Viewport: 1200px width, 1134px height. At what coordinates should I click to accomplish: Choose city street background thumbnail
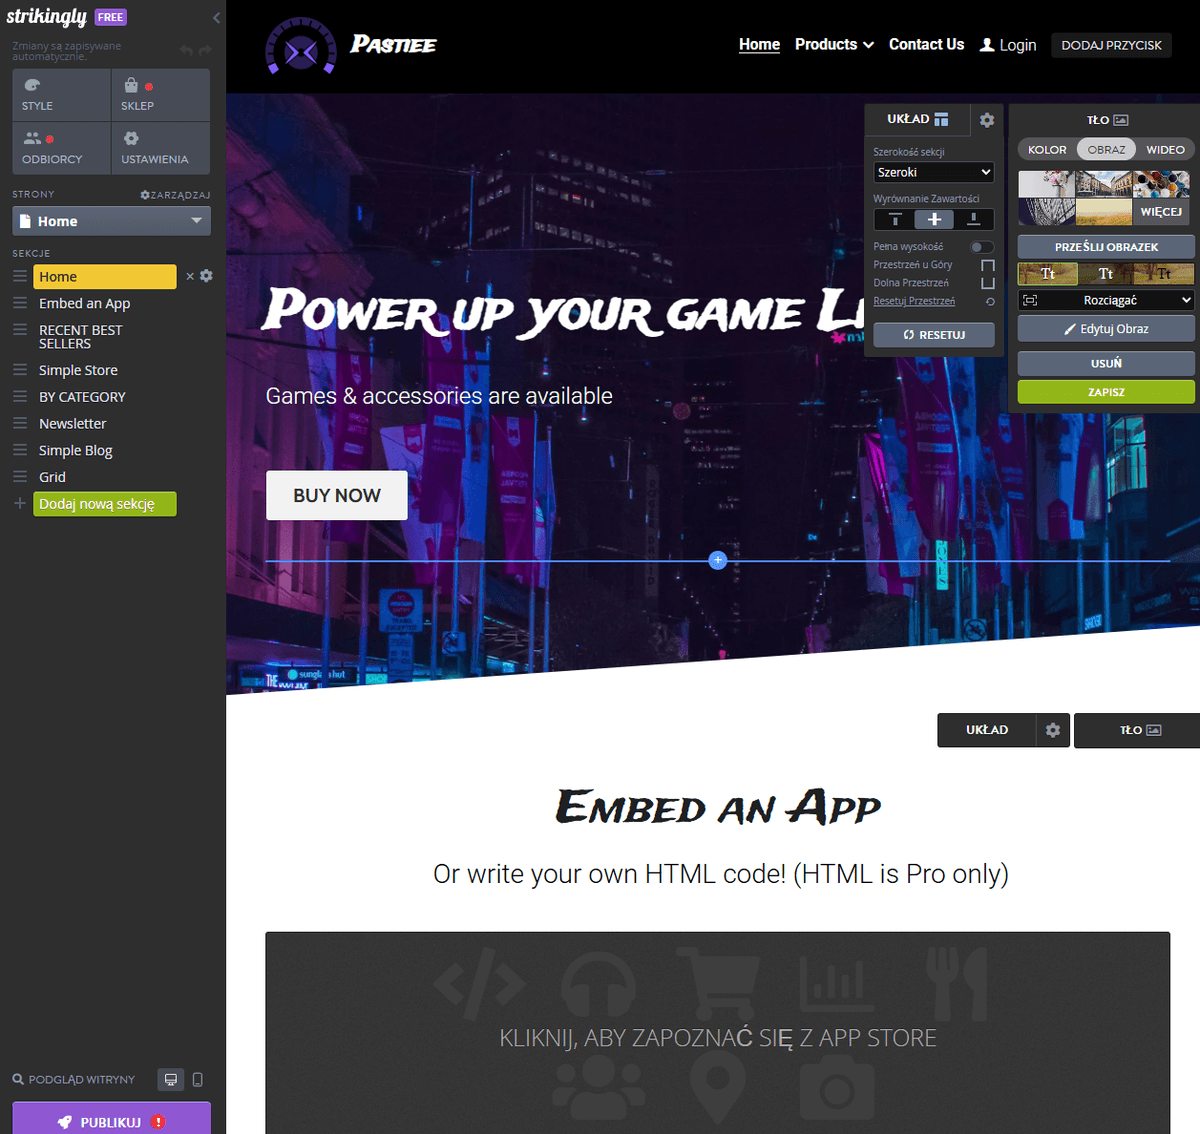(x=1104, y=184)
